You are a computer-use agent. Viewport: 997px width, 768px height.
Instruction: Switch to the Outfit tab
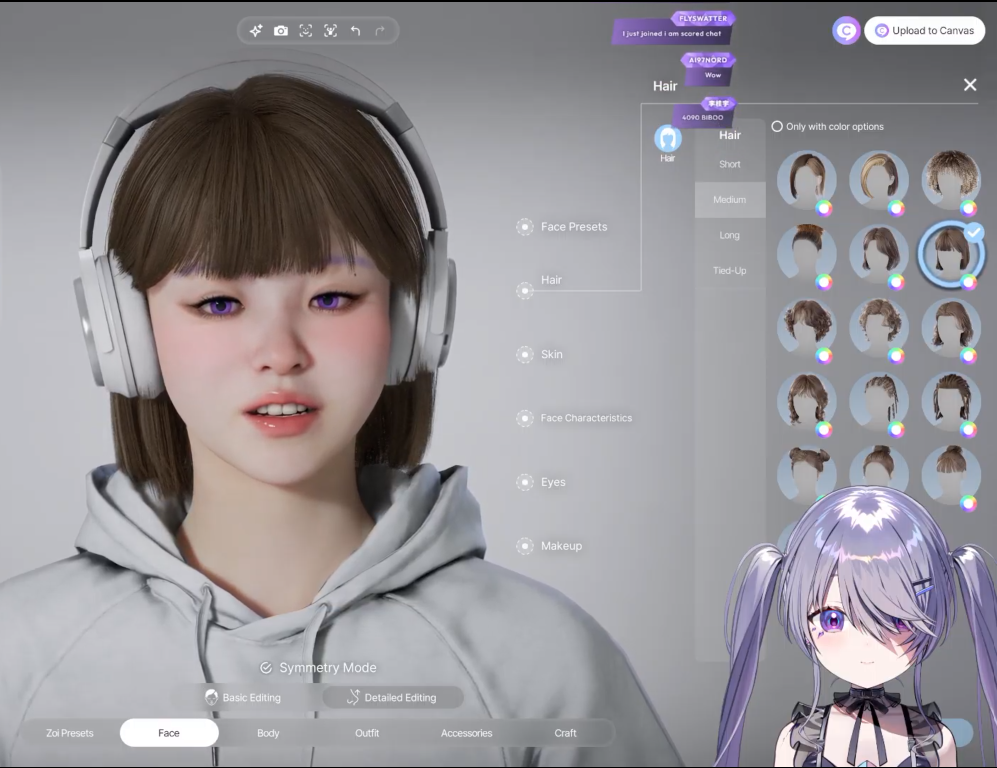[367, 733]
